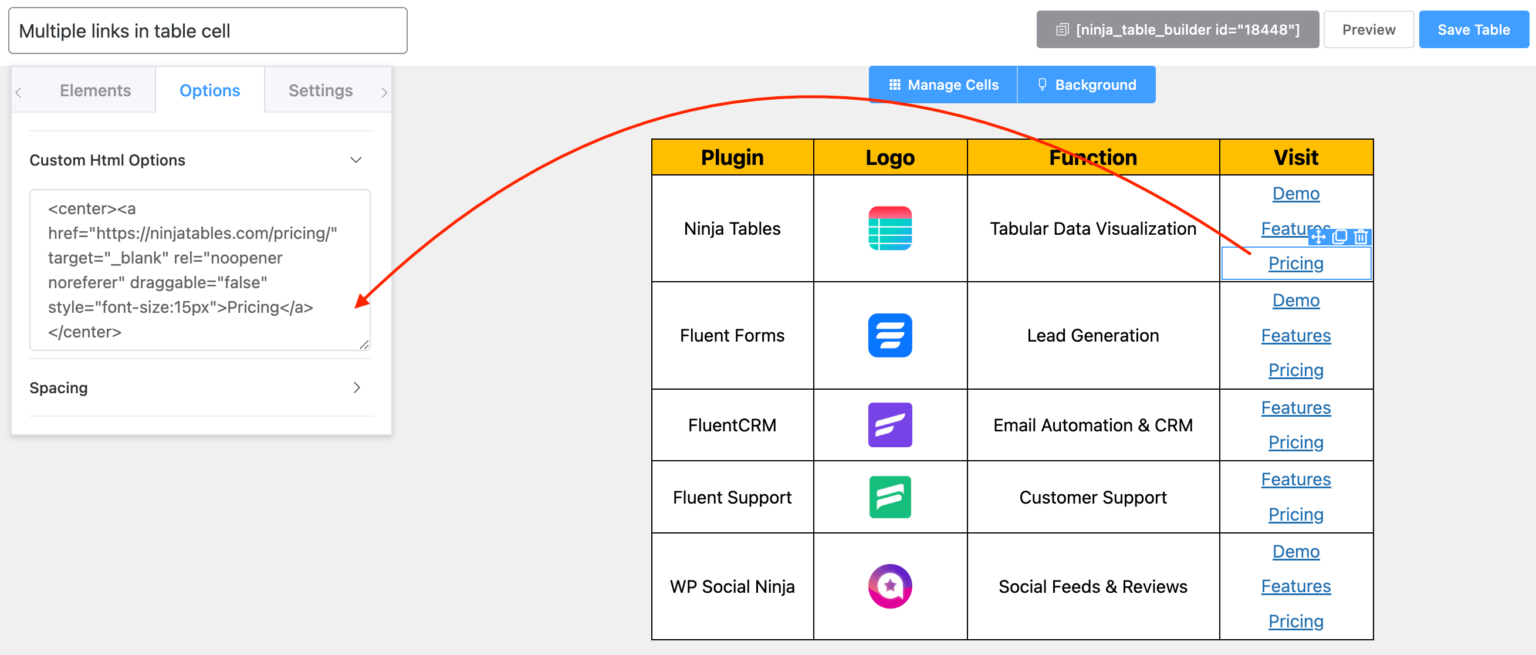Image resolution: width=1536 pixels, height=655 pixels.
Task: Click the Fluent Forms logo image
Action: pos(889,336)
